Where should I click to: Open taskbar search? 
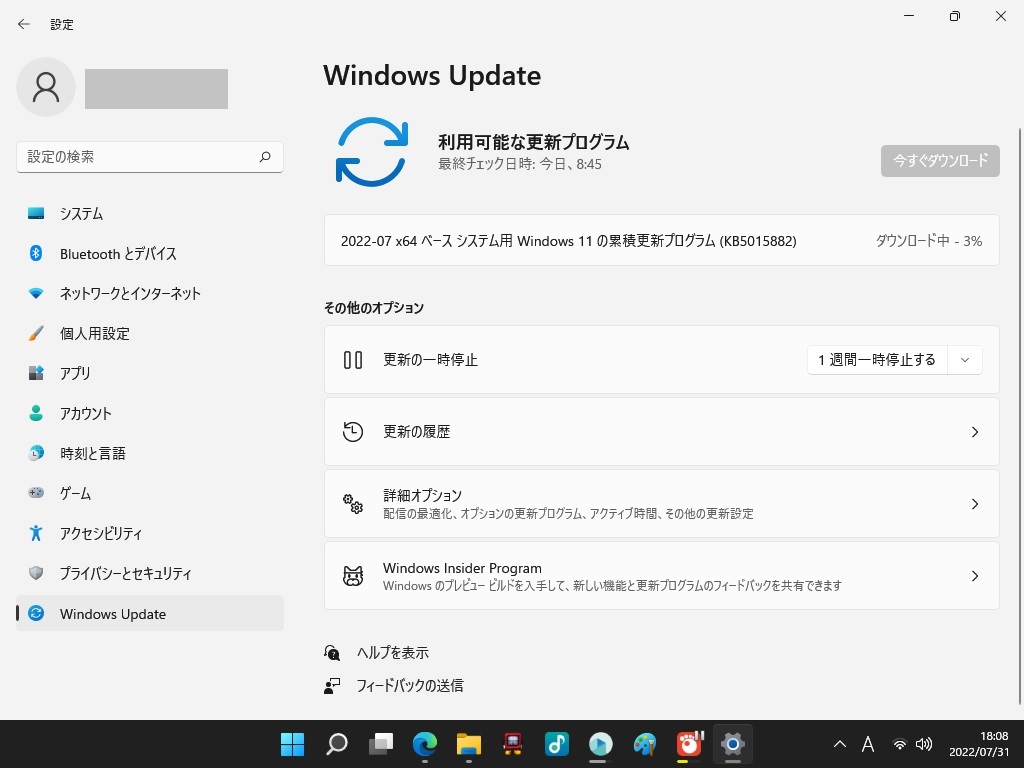336,744
